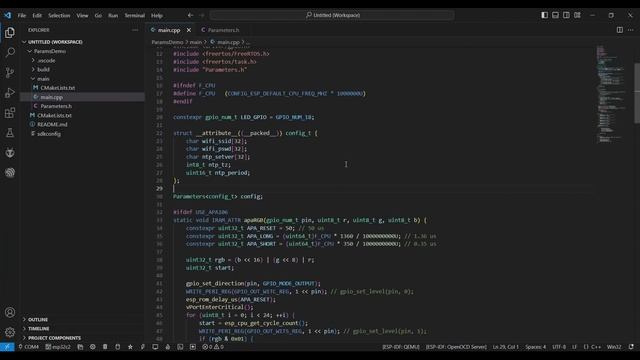640x360 pixels.
Task: Expand the .vscode folder
Action: pyautogui.click(x=83, y=60)
